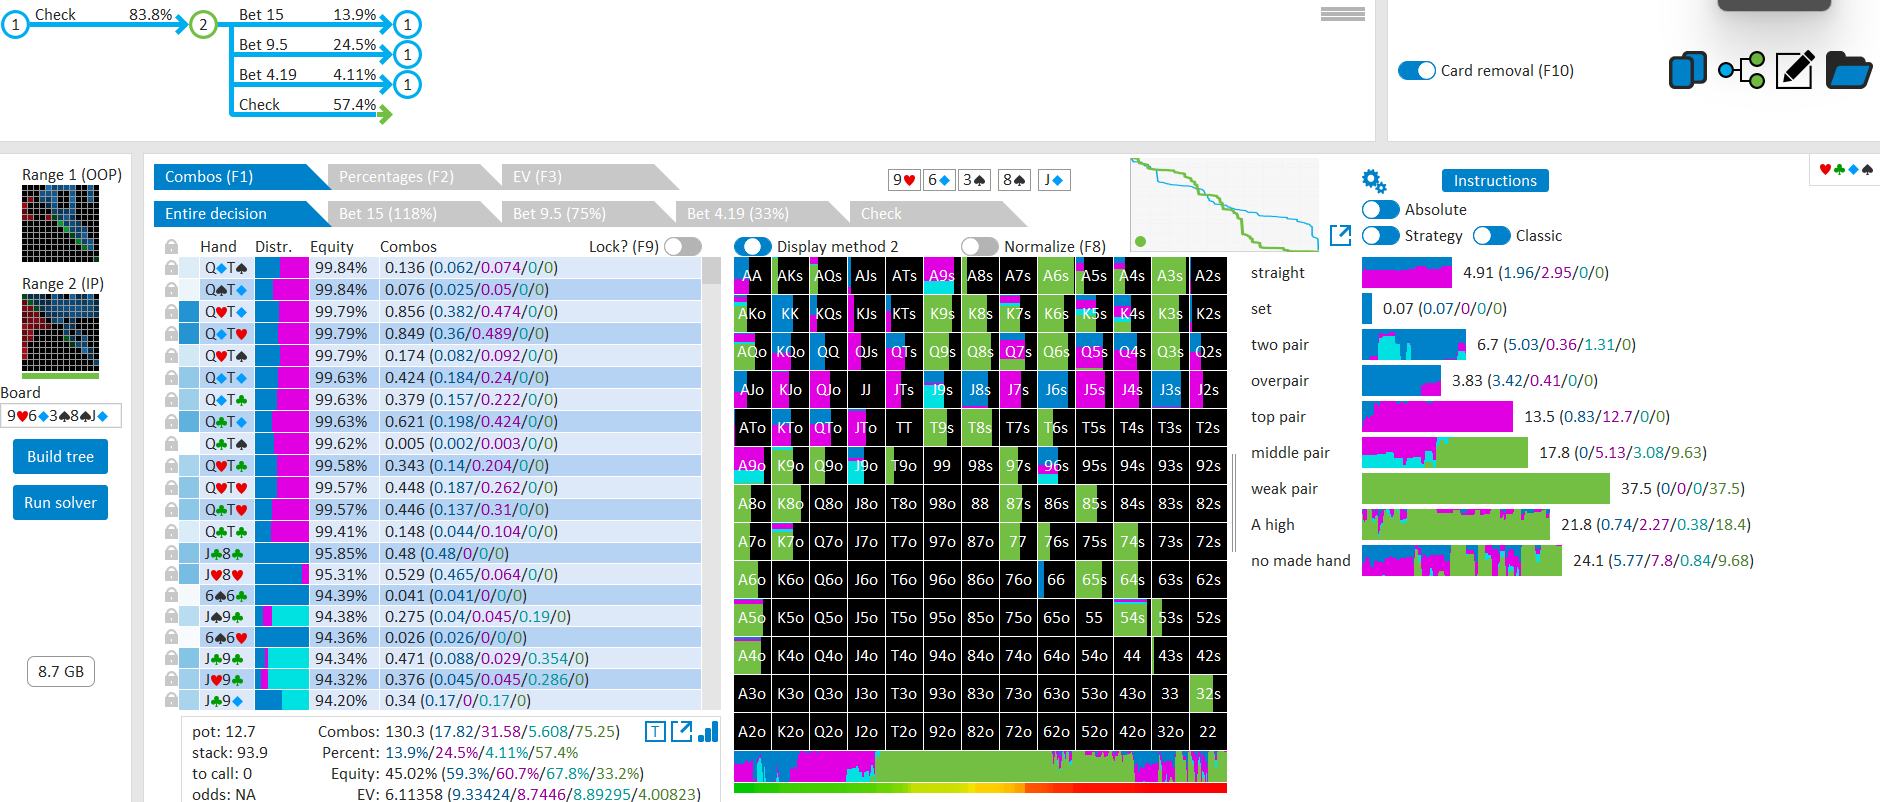Select the 22 cell in hand matrix
The width and height of the screenshot is (1880, 802).
[1208, 732]
